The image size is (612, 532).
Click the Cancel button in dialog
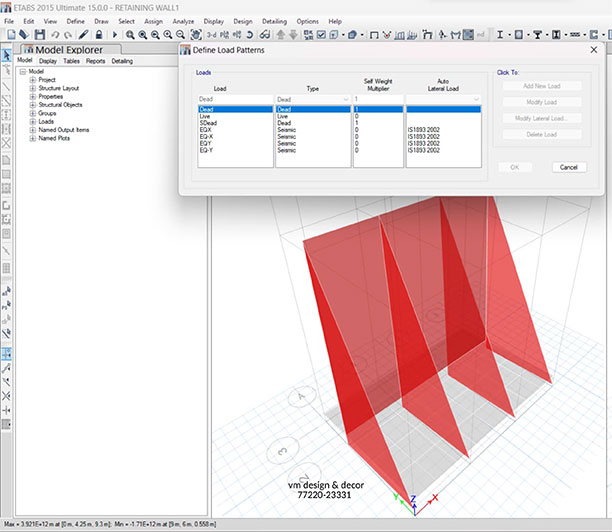point(568,167)
